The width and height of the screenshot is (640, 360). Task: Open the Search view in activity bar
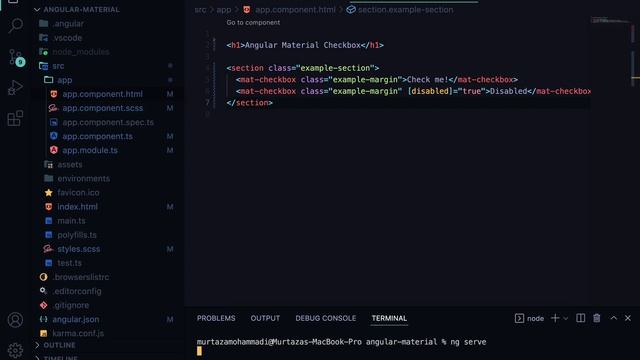point(16,25)
